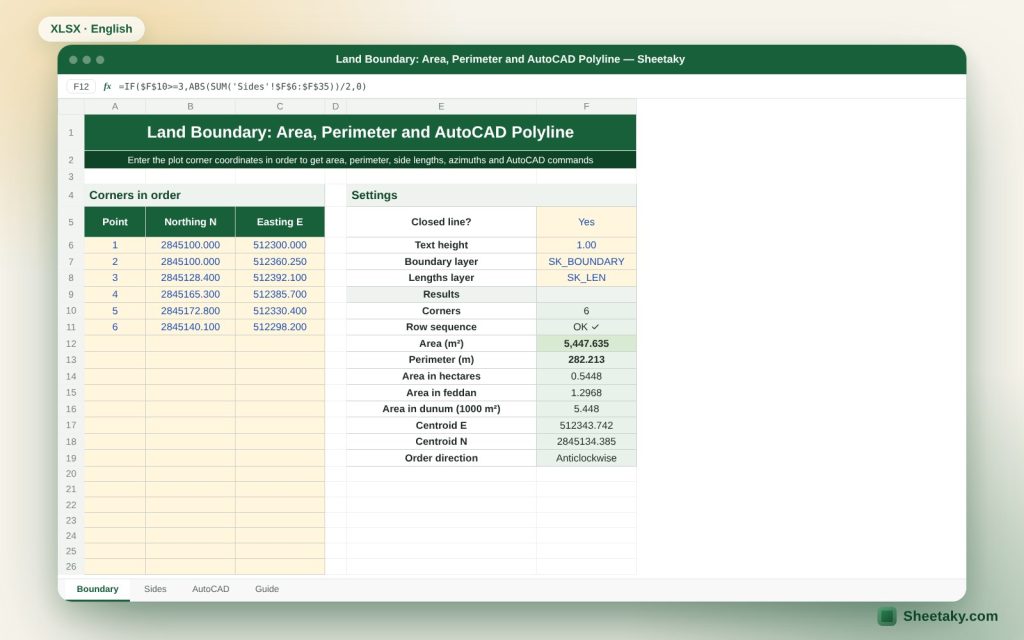Select row 12 header
Screen dimensions: 1024x640
pos(71,344)
